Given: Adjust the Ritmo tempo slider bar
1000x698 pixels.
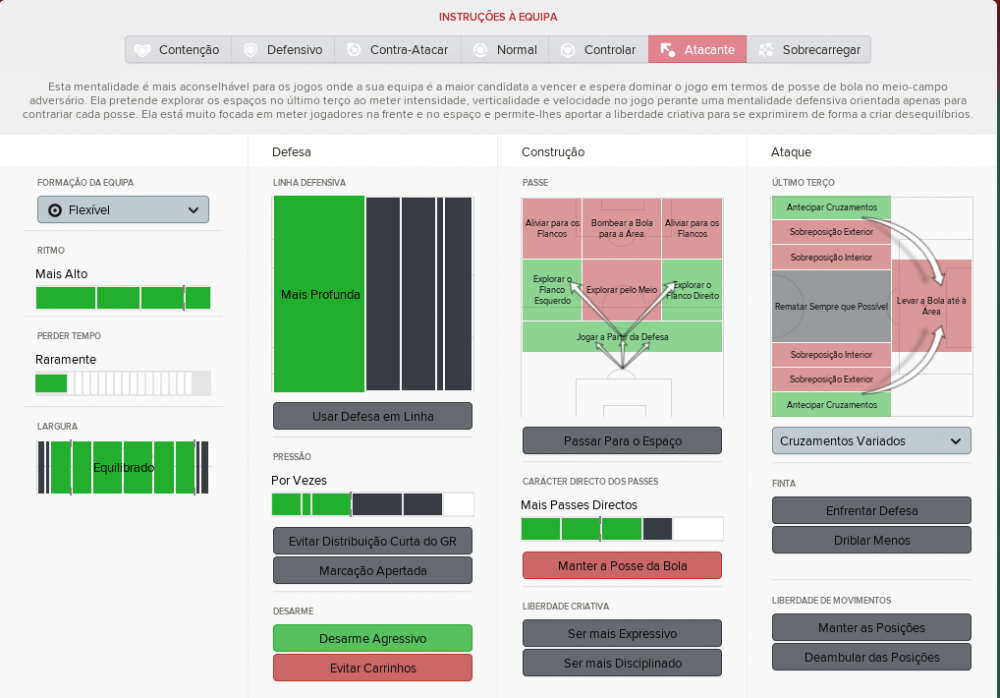Looking at the screenshot, I should 123,298.
